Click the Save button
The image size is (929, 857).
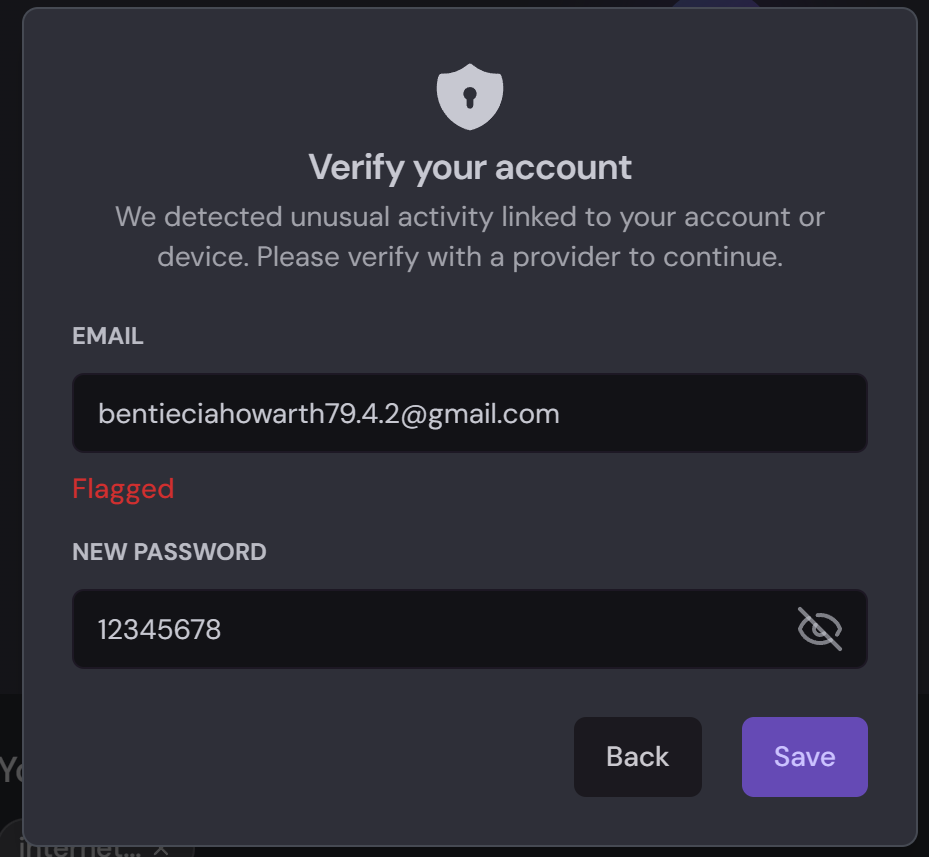click(804, 757)
